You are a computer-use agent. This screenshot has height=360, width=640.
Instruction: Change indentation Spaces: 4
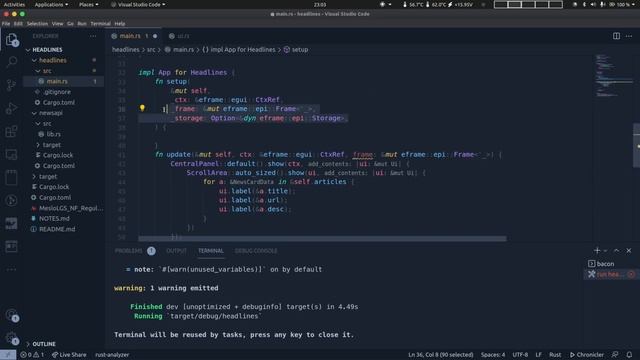click(493, 355)
